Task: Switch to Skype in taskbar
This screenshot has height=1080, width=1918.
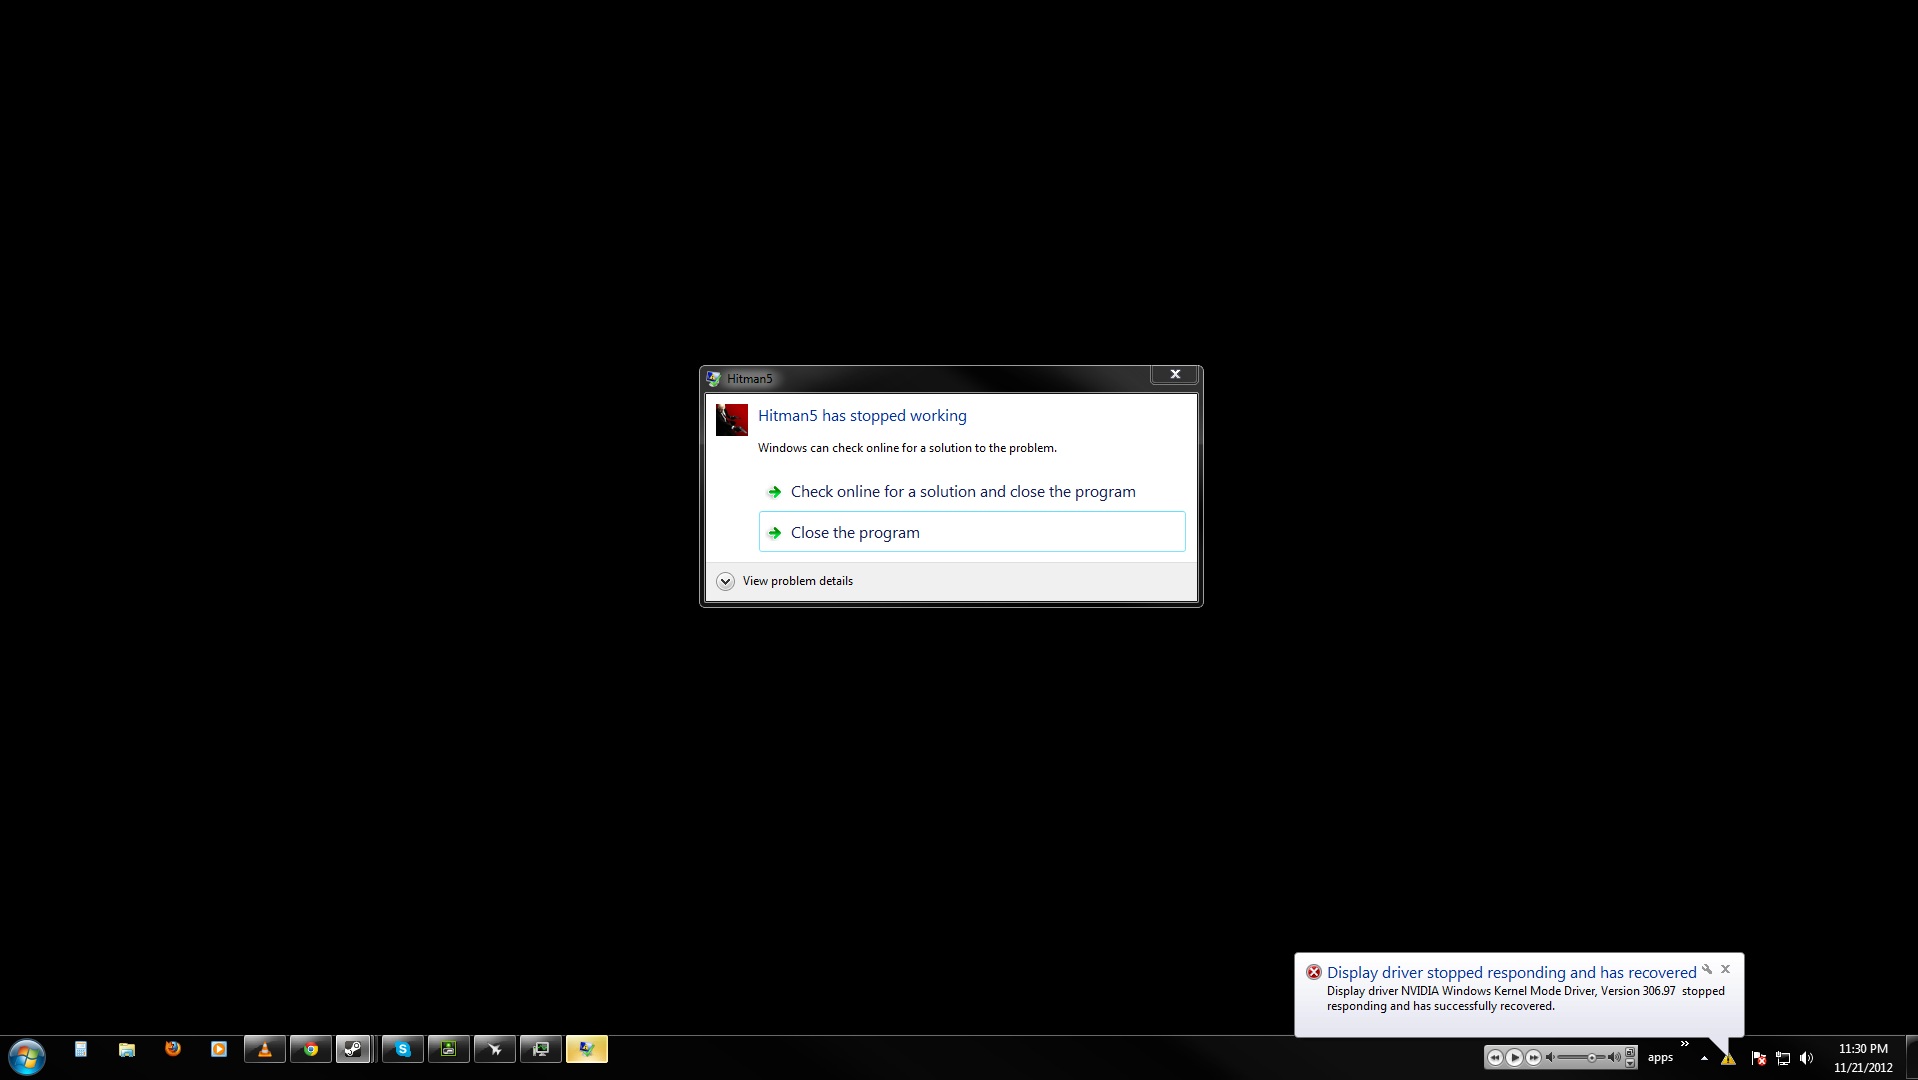Action: (x=403, y=1049)
